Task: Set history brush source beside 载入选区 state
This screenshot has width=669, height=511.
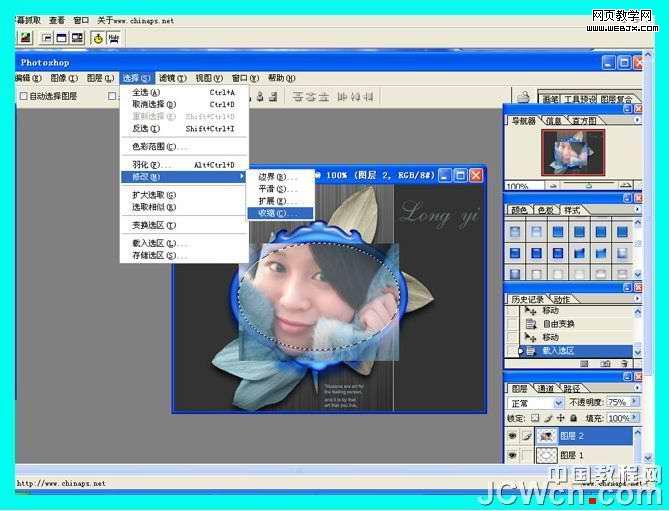Action: pos(512,351)
